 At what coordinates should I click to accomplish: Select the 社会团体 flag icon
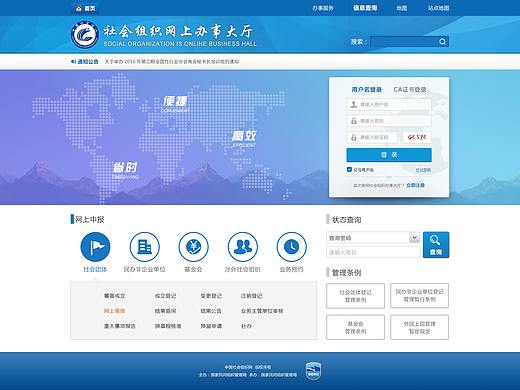[95, 247]
